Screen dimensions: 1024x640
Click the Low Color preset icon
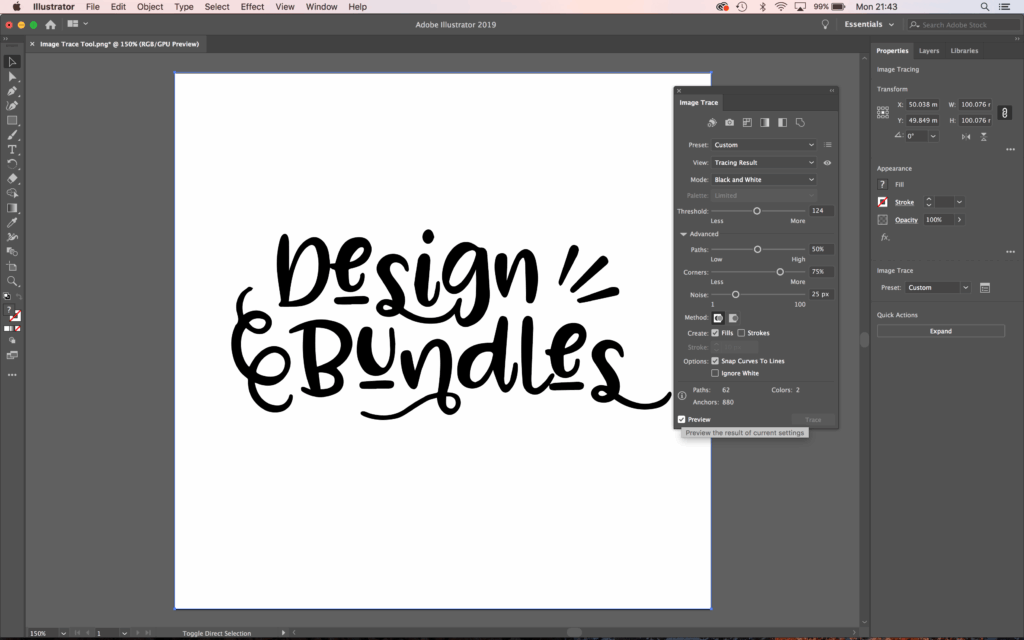[x=747, y=122]
